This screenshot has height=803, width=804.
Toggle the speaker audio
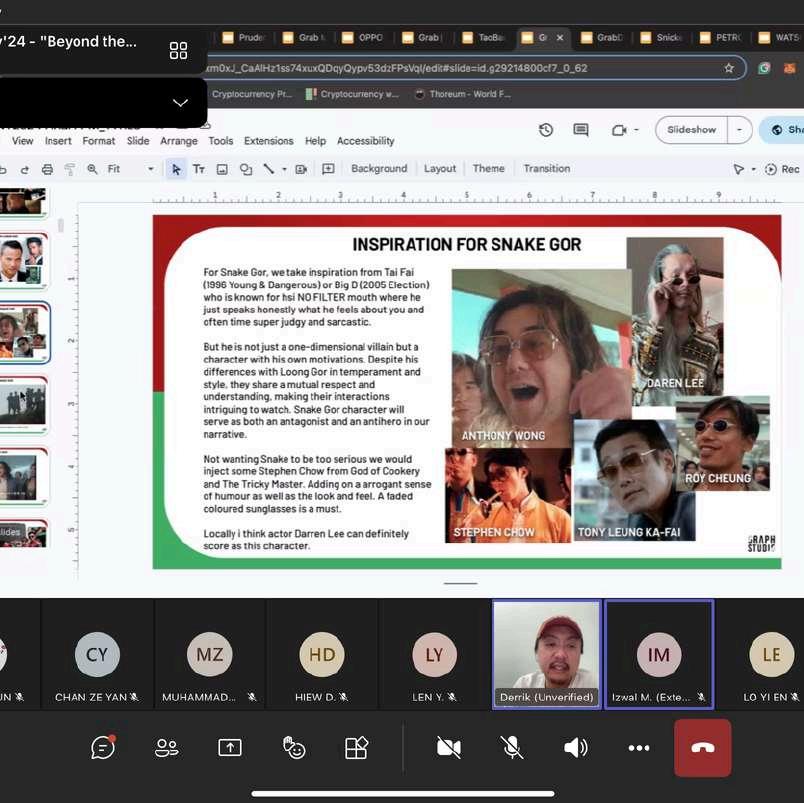click(576, 748)
